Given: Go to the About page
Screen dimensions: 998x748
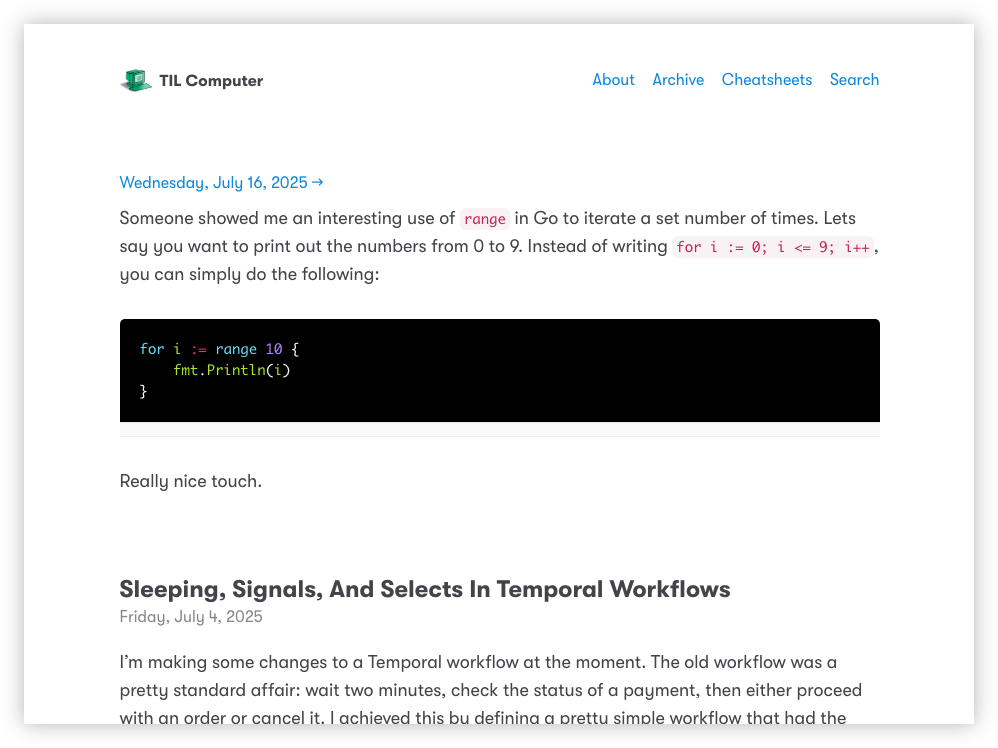Looking at the screenshot, I should [613, 80].
